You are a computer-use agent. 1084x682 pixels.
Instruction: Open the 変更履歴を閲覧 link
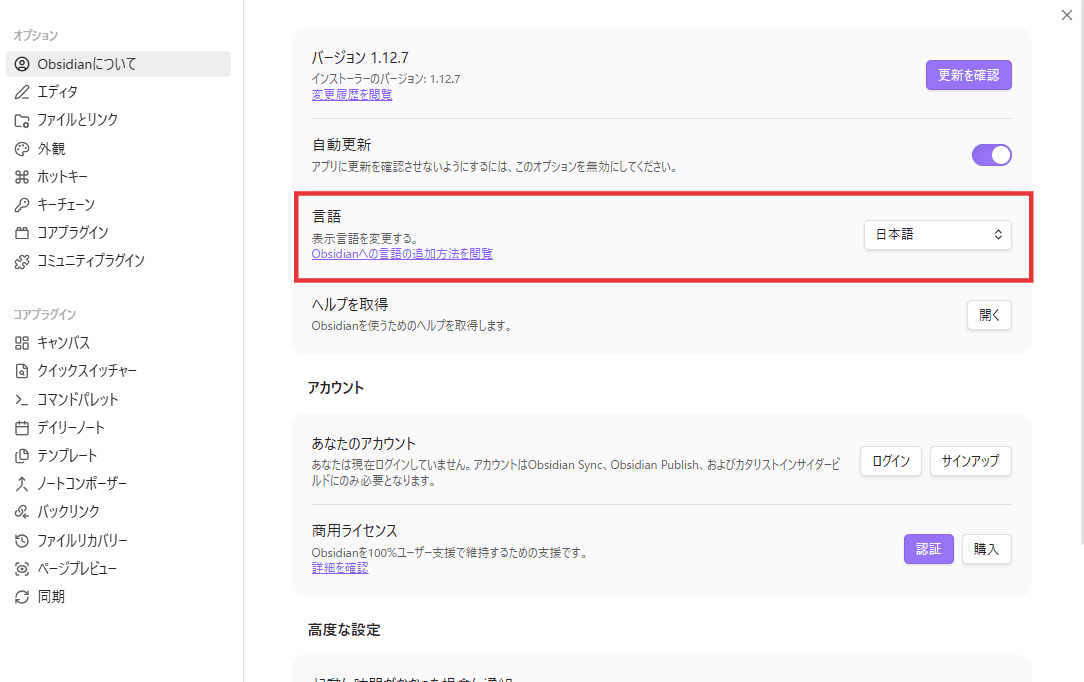[352, 95]
